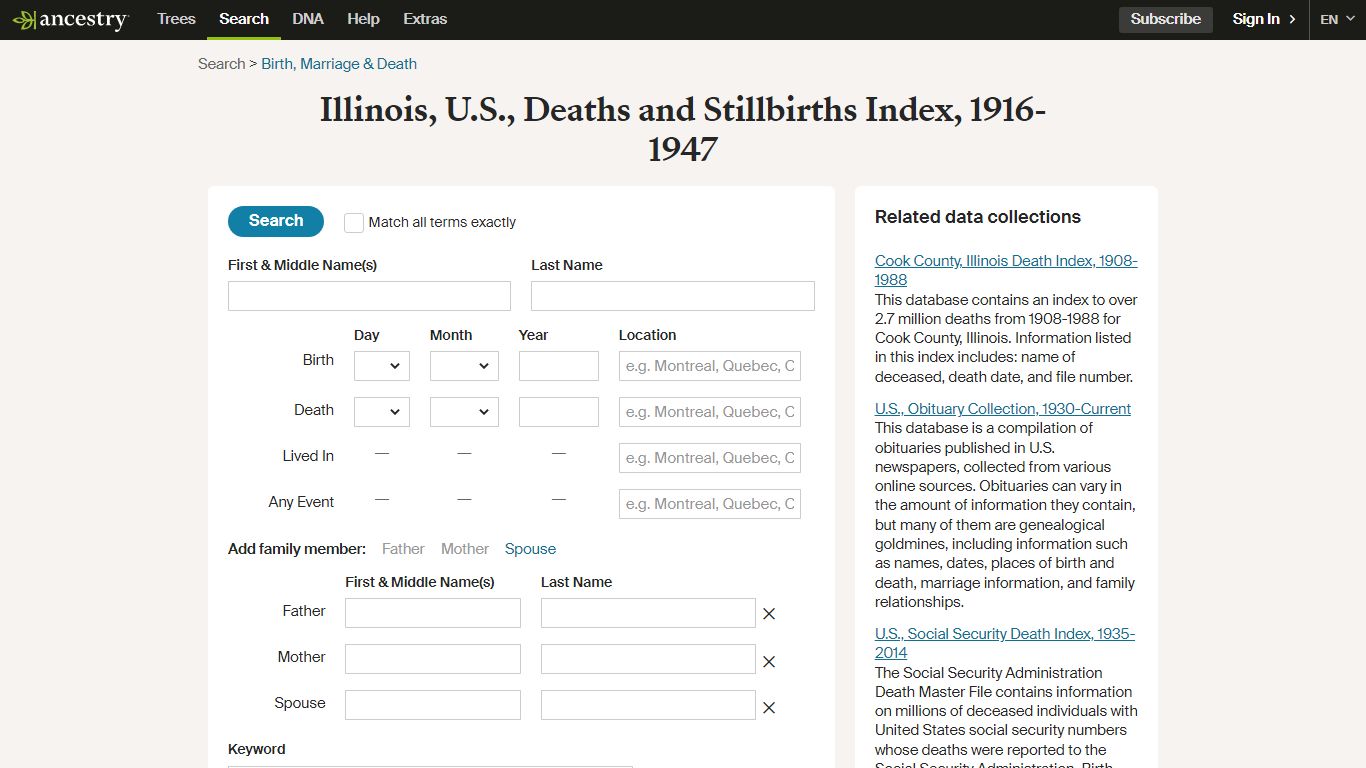The image size is (1366, 768).
Task: Focus the Death Year field
Action: [x=559, y=412]
